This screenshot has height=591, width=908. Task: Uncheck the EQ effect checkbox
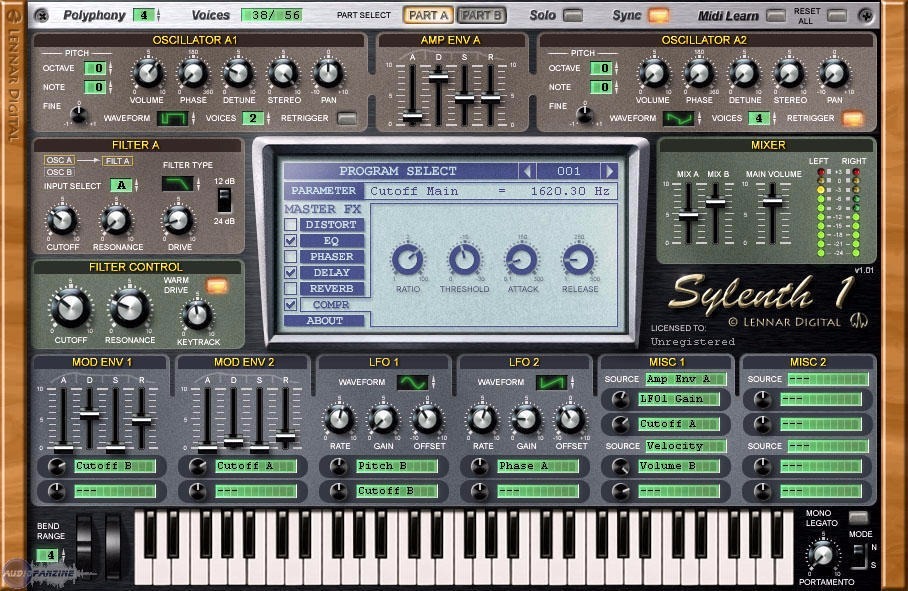pos(291,240)
